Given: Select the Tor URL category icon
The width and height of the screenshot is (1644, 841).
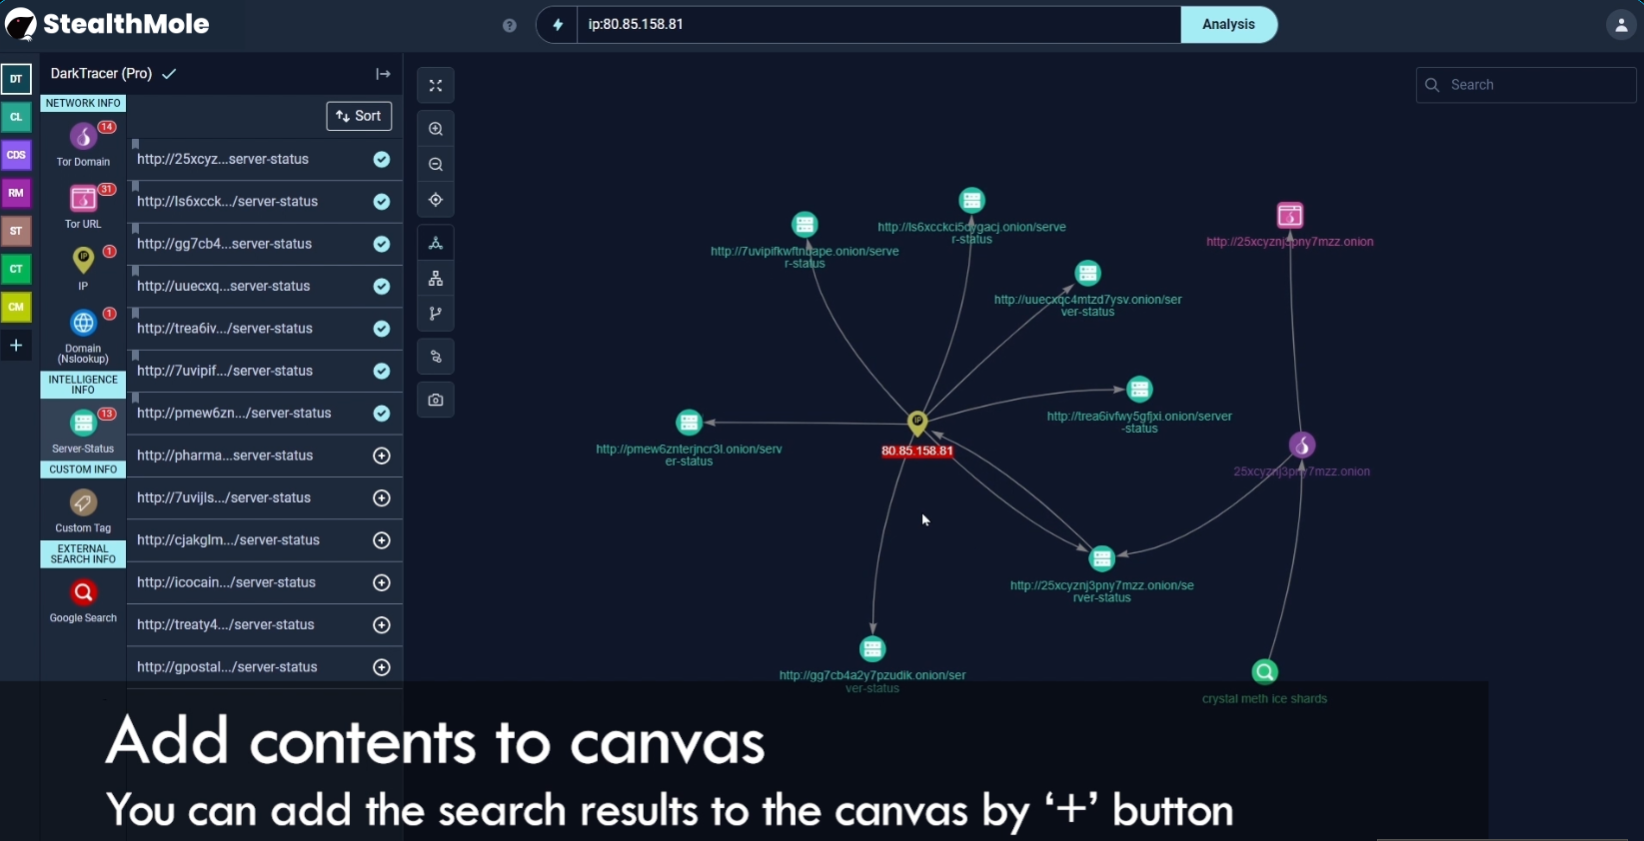Looking at the screenshot, I should click(83, 198).
